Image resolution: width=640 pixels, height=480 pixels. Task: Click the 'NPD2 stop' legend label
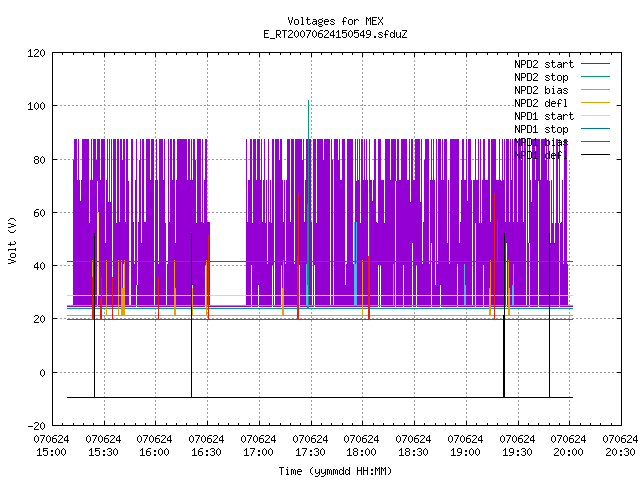(541, 77)
